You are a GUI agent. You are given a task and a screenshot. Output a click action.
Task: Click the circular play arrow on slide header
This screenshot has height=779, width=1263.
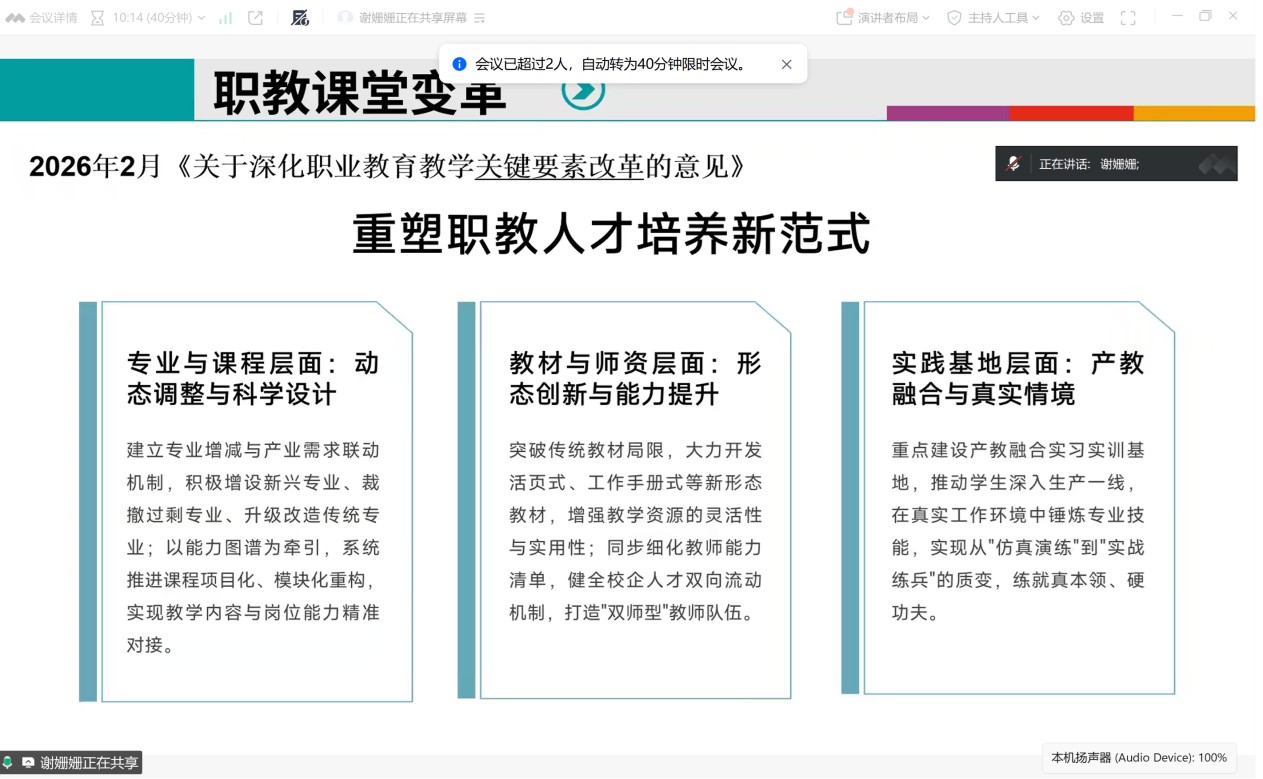[583, 91]
